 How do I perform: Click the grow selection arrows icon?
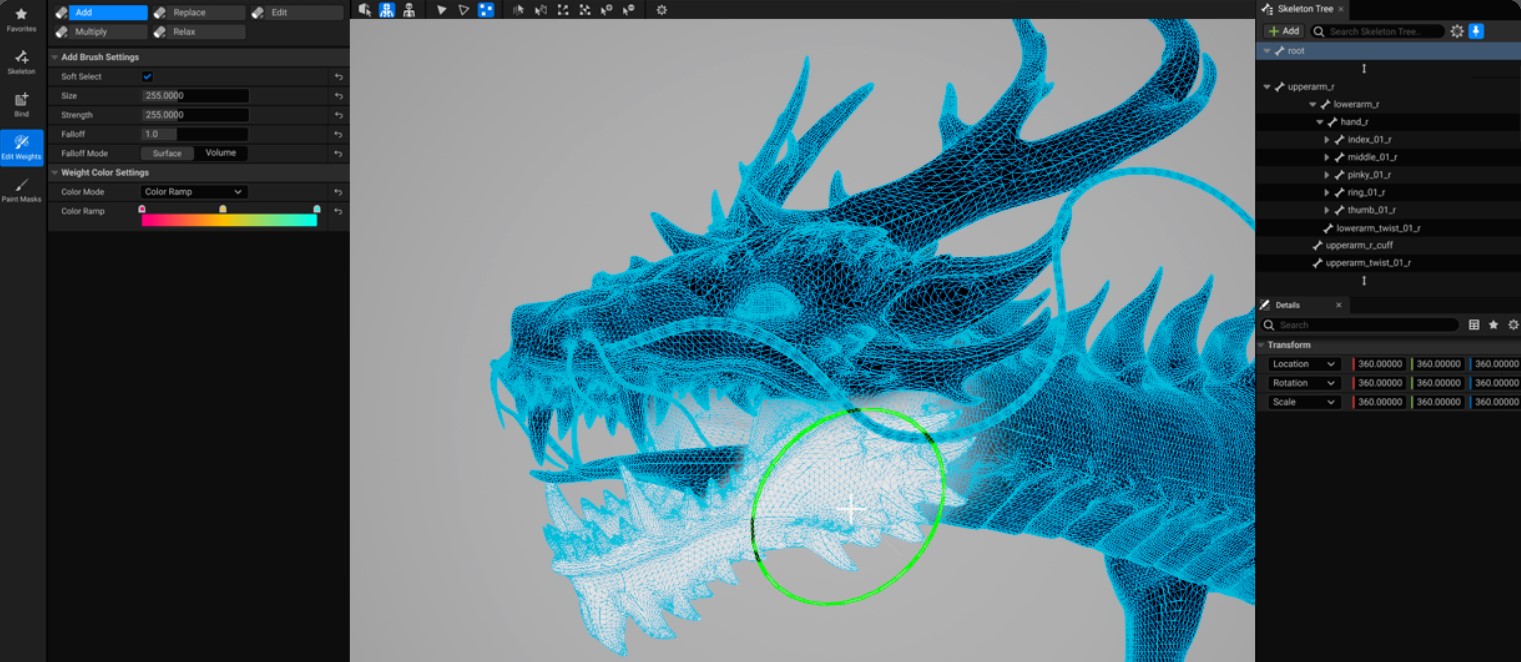pyautogui.click(x=563, y=10)
